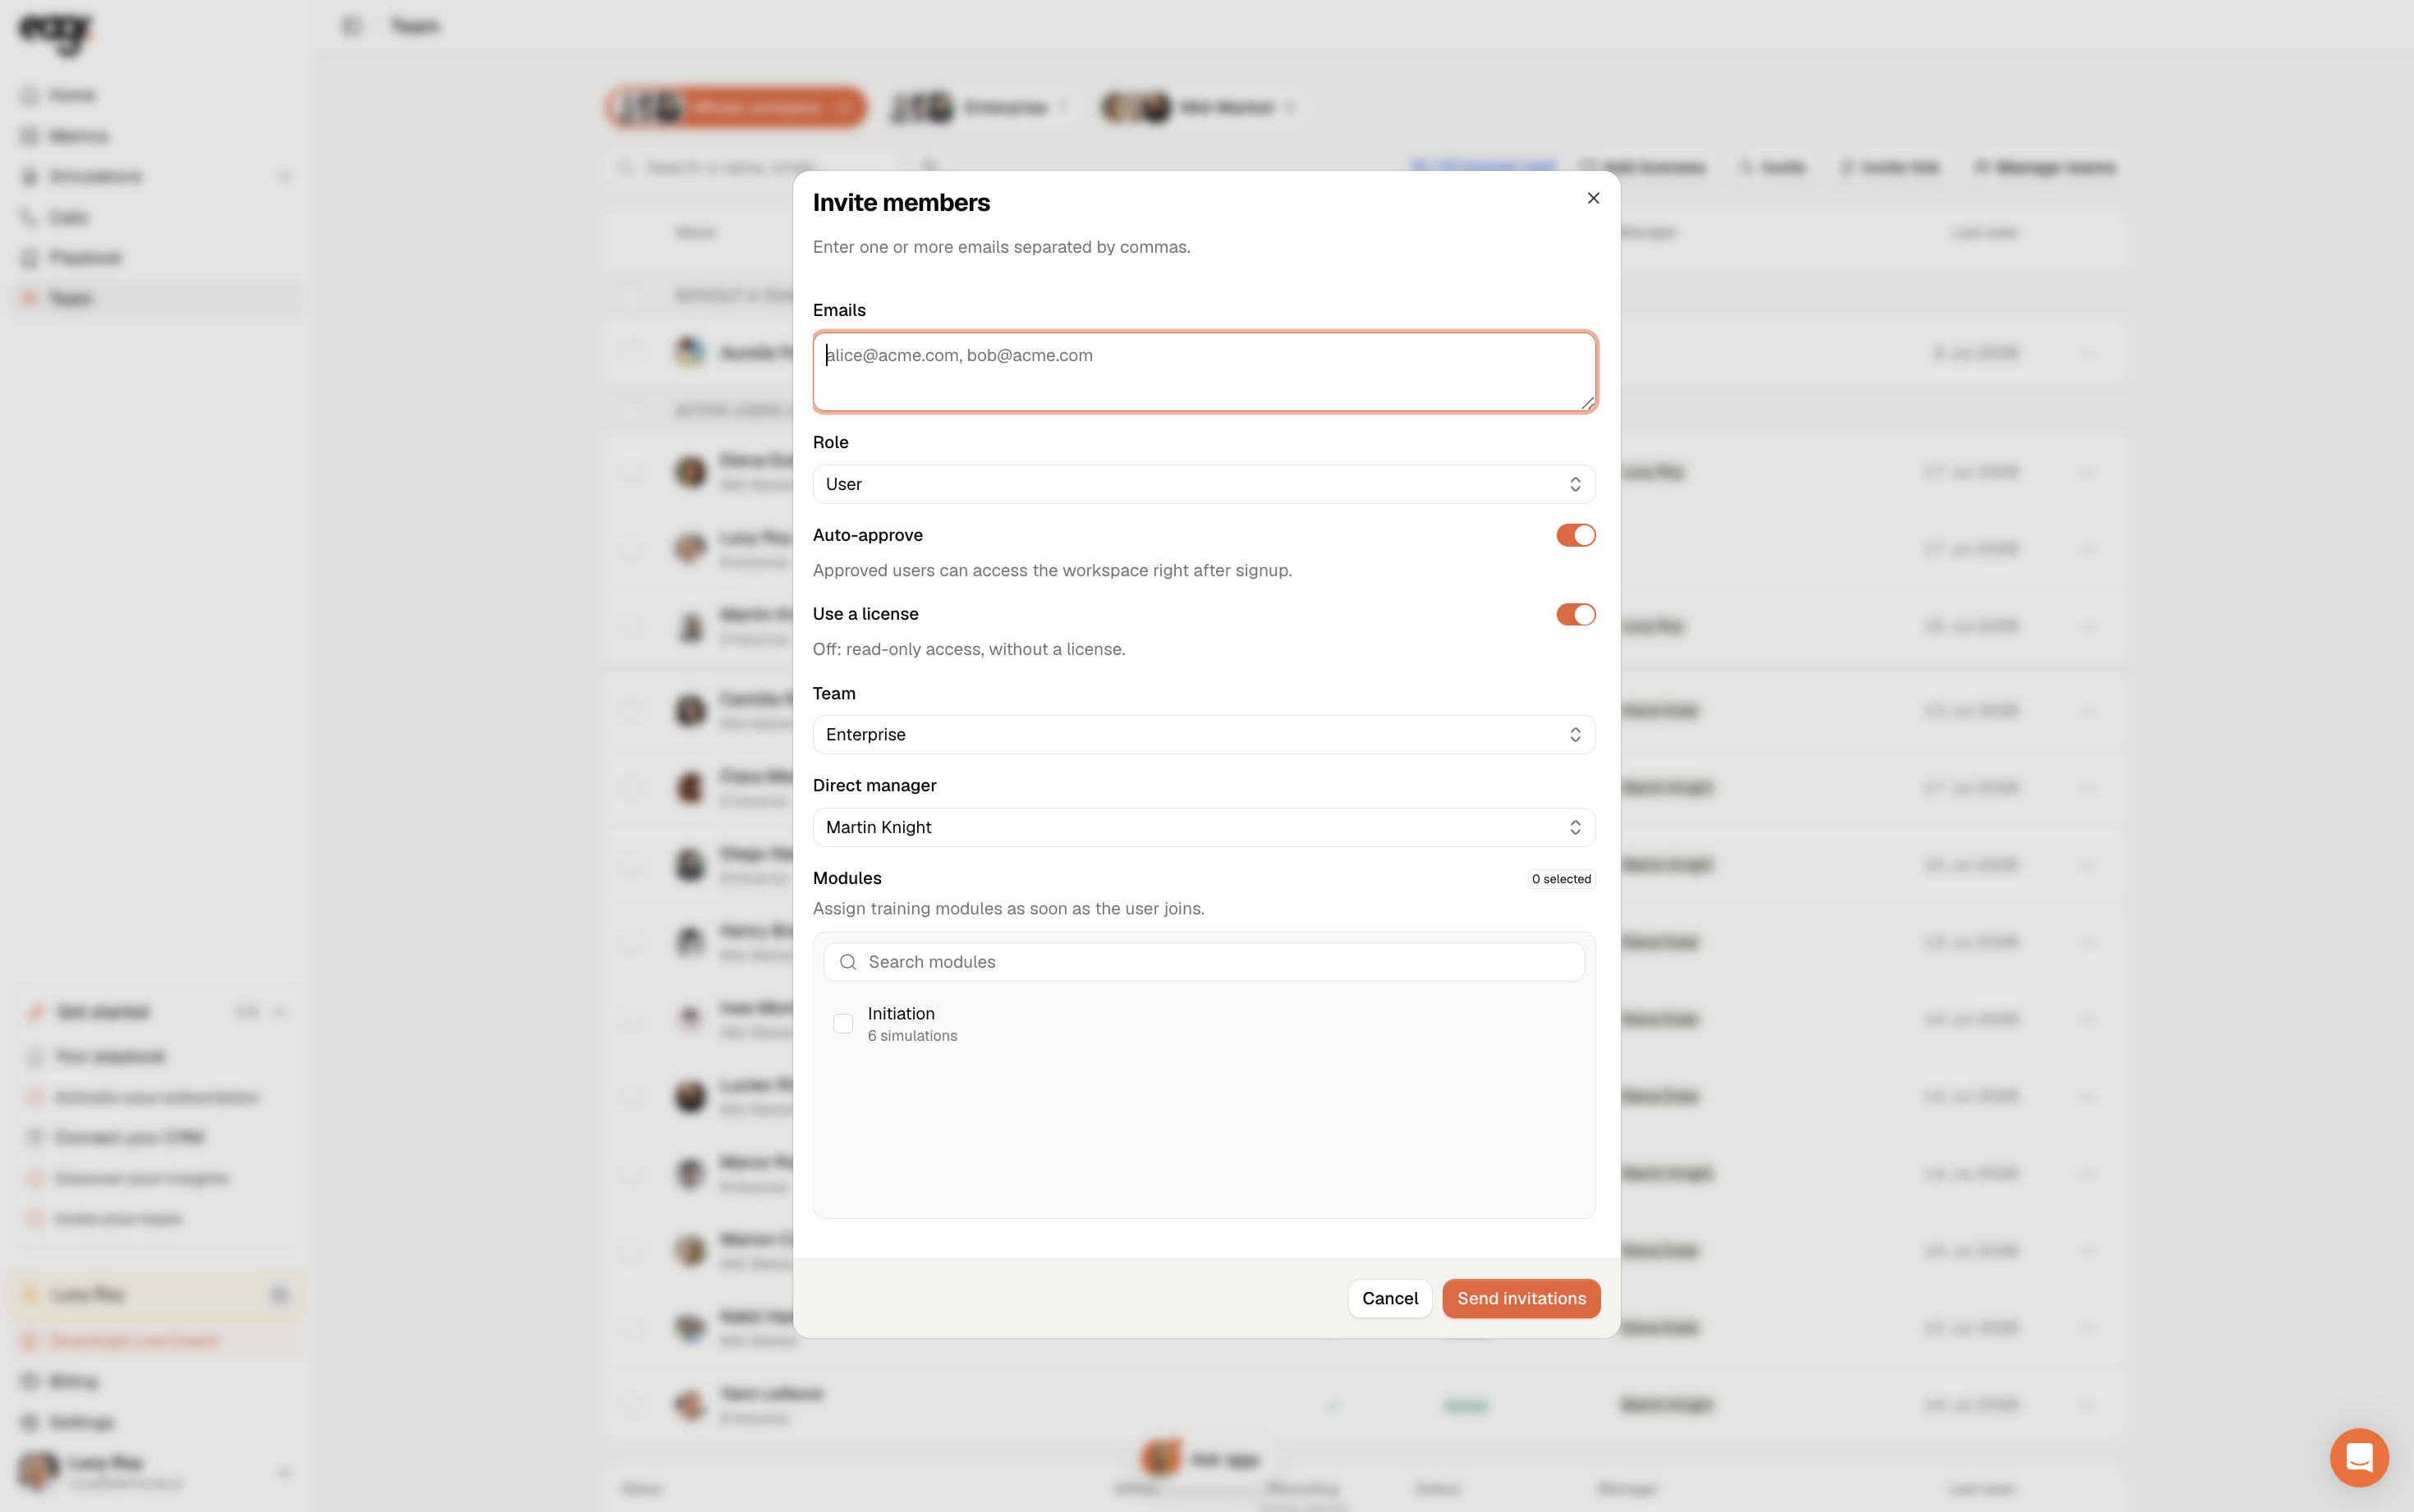
Task: Click the Search modules field
Action: [1204, 962]
